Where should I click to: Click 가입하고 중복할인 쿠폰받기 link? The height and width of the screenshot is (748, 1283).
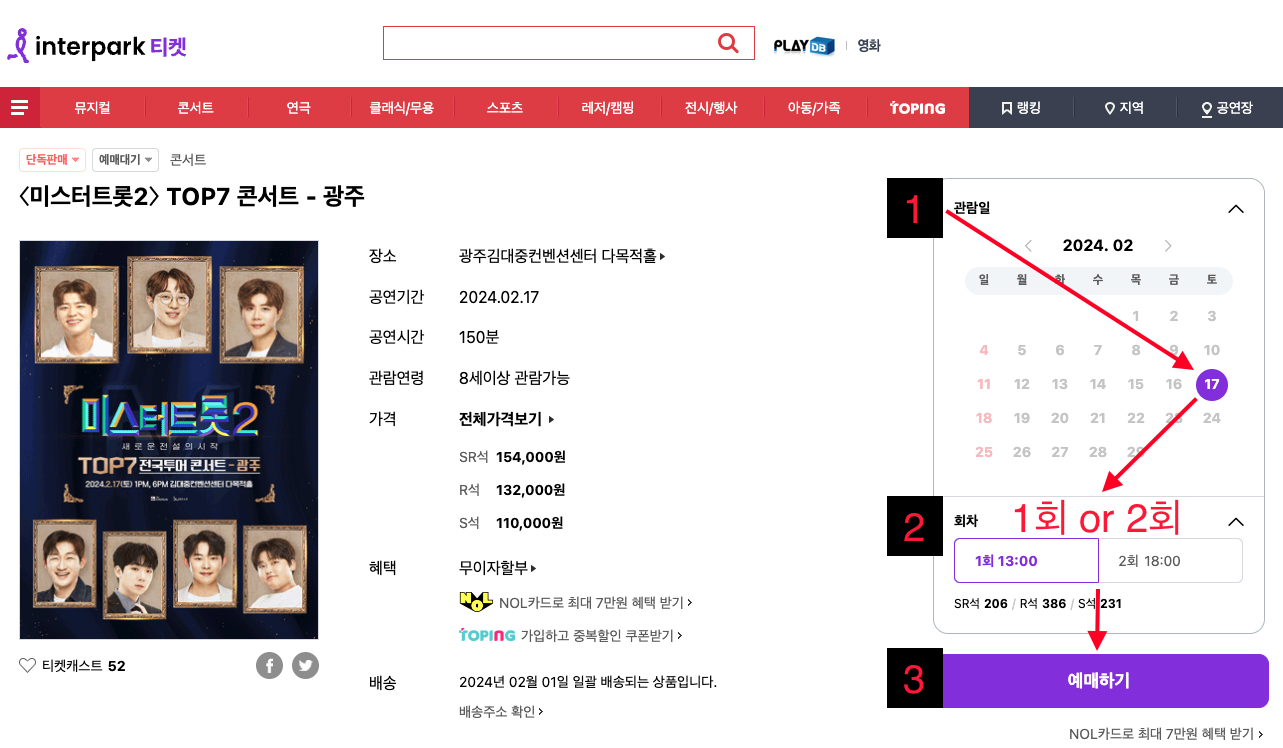click(x=602, y=635)
